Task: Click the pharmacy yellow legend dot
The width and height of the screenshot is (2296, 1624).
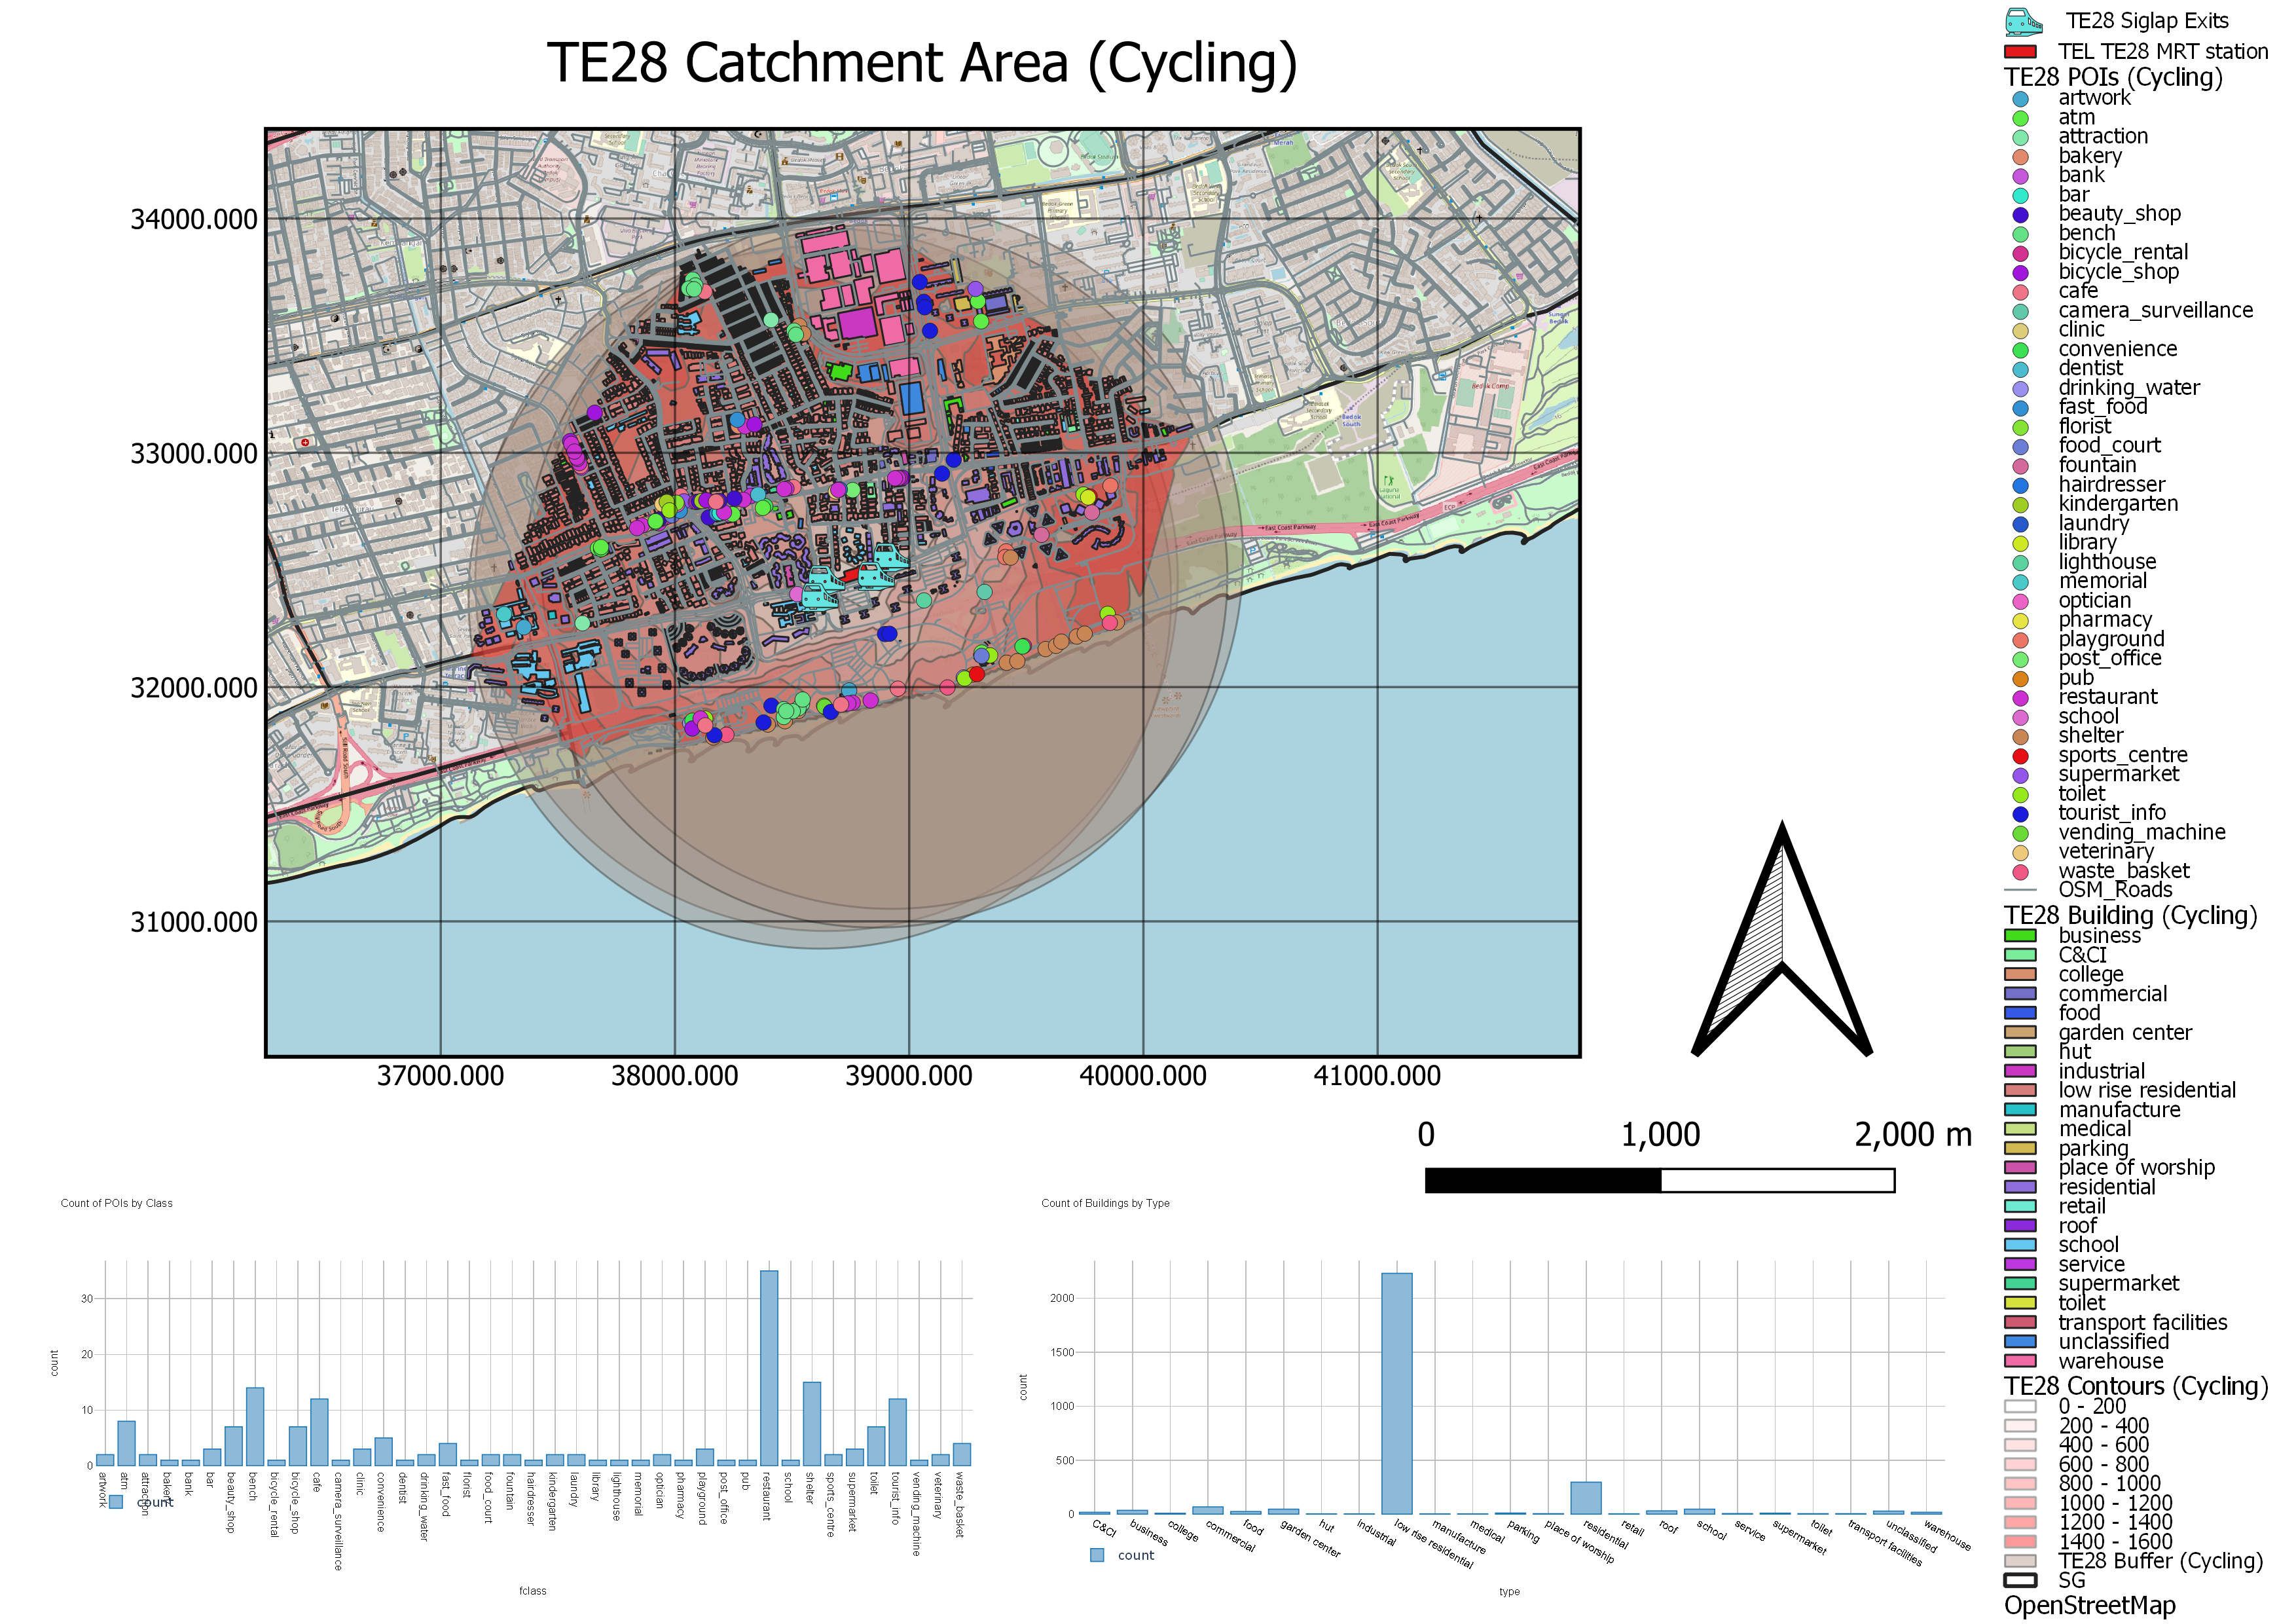Action: click(x=2020, y=621)
